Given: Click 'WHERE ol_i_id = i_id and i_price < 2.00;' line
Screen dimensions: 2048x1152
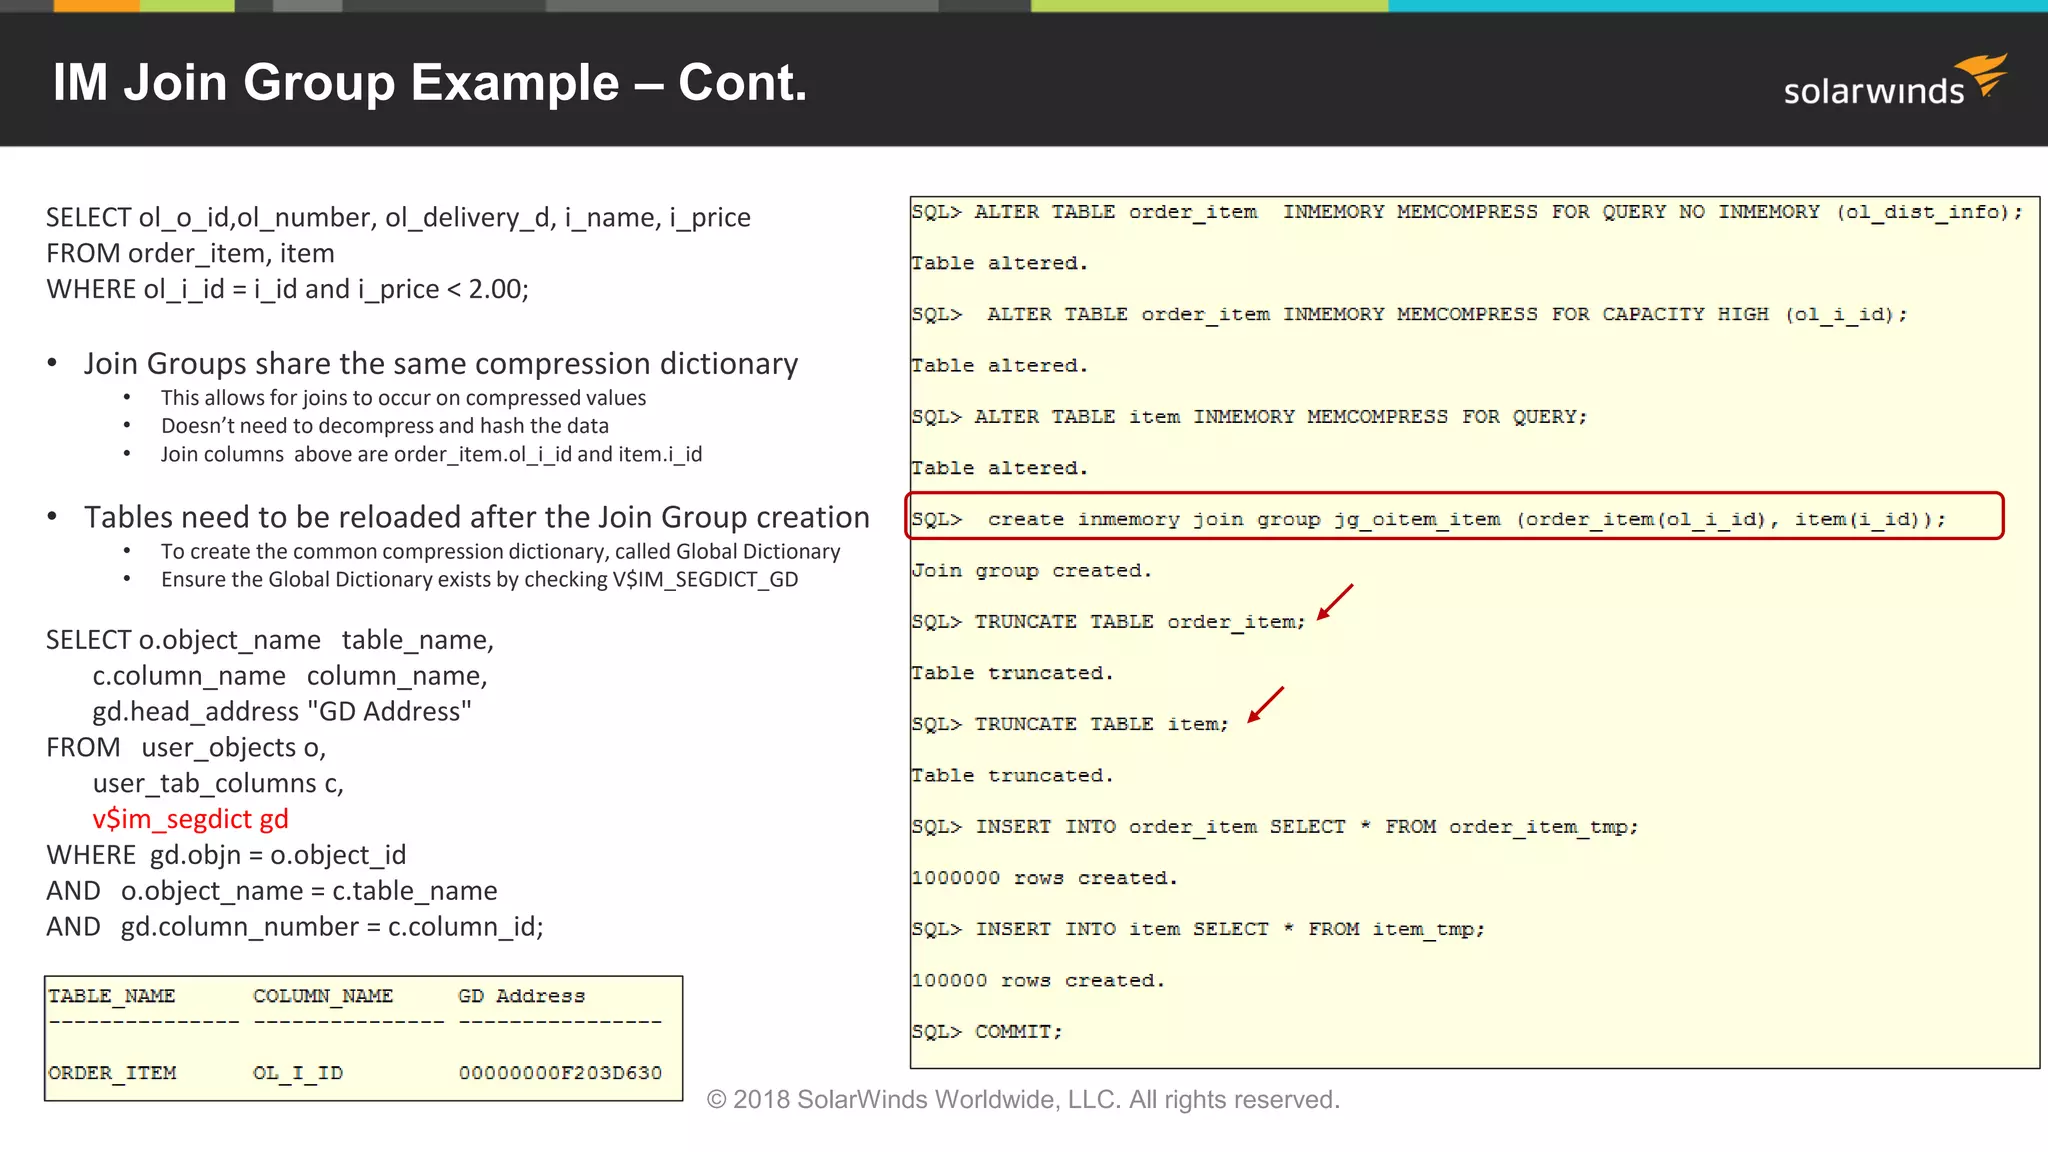Looking at the screenshot, I should 288,290.
